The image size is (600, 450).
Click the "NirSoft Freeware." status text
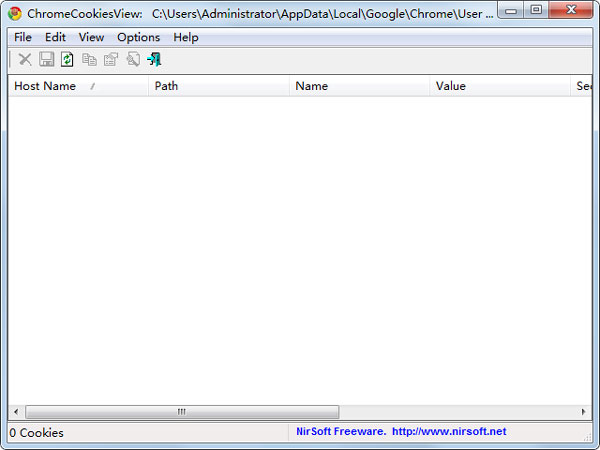click(x=341, y=432)
